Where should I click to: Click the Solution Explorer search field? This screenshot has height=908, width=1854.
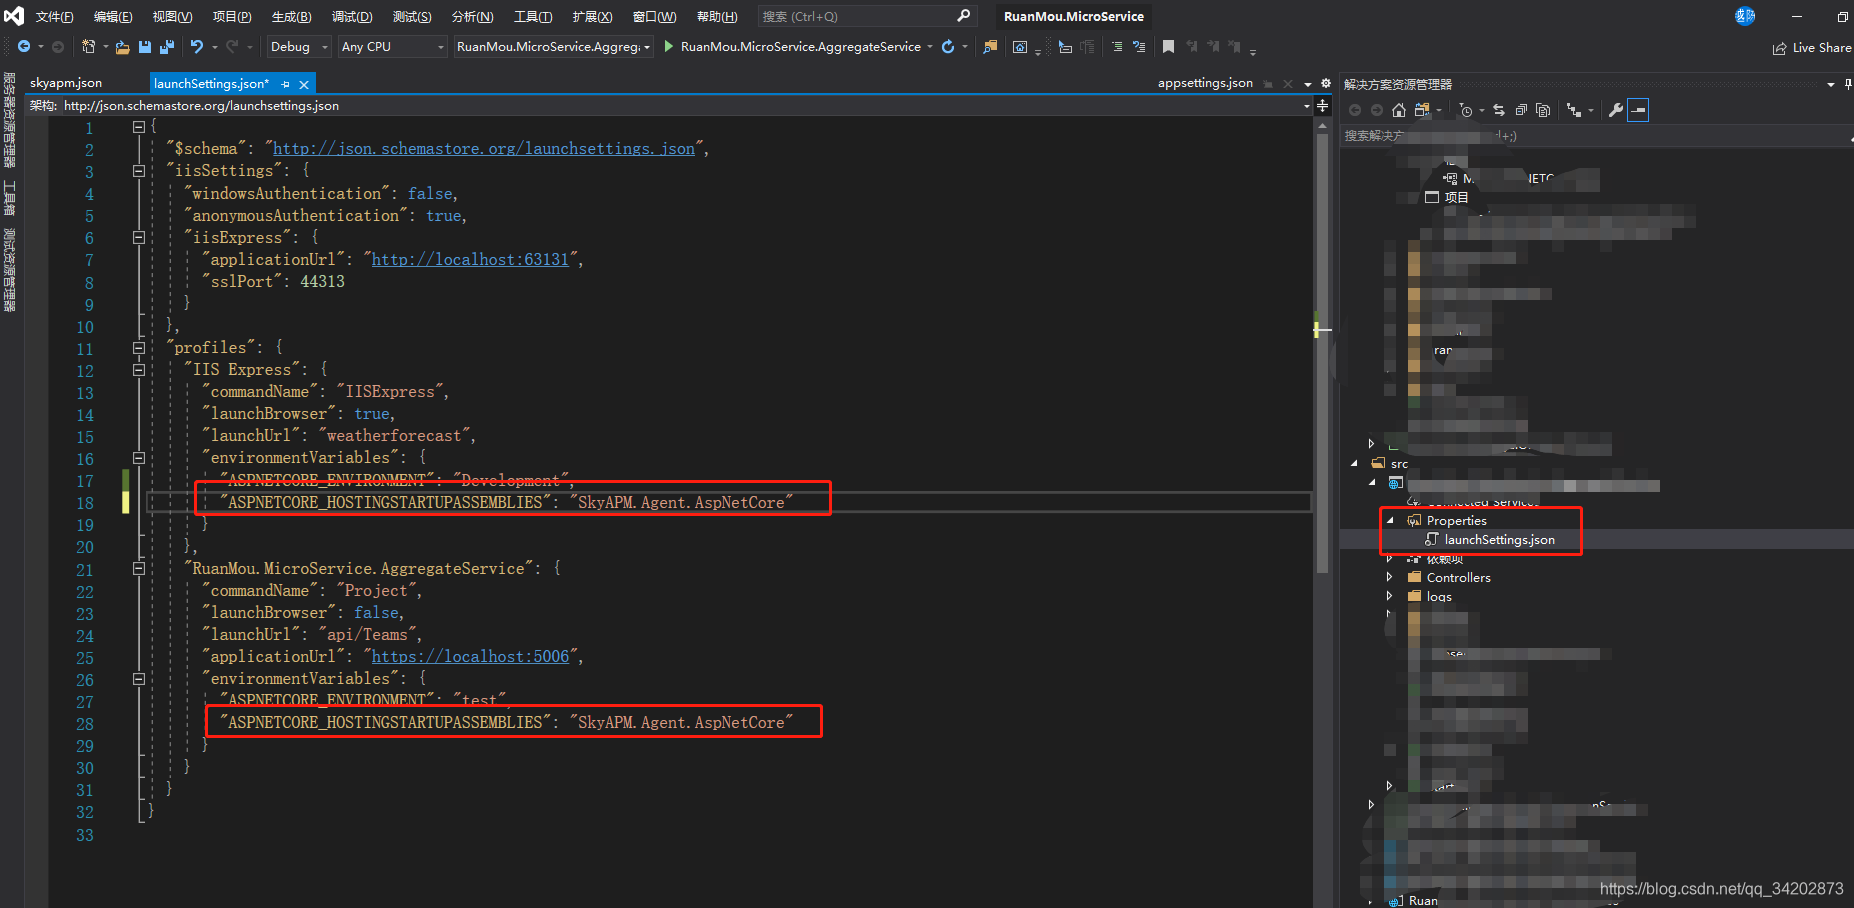click(x=1595, y=136)
